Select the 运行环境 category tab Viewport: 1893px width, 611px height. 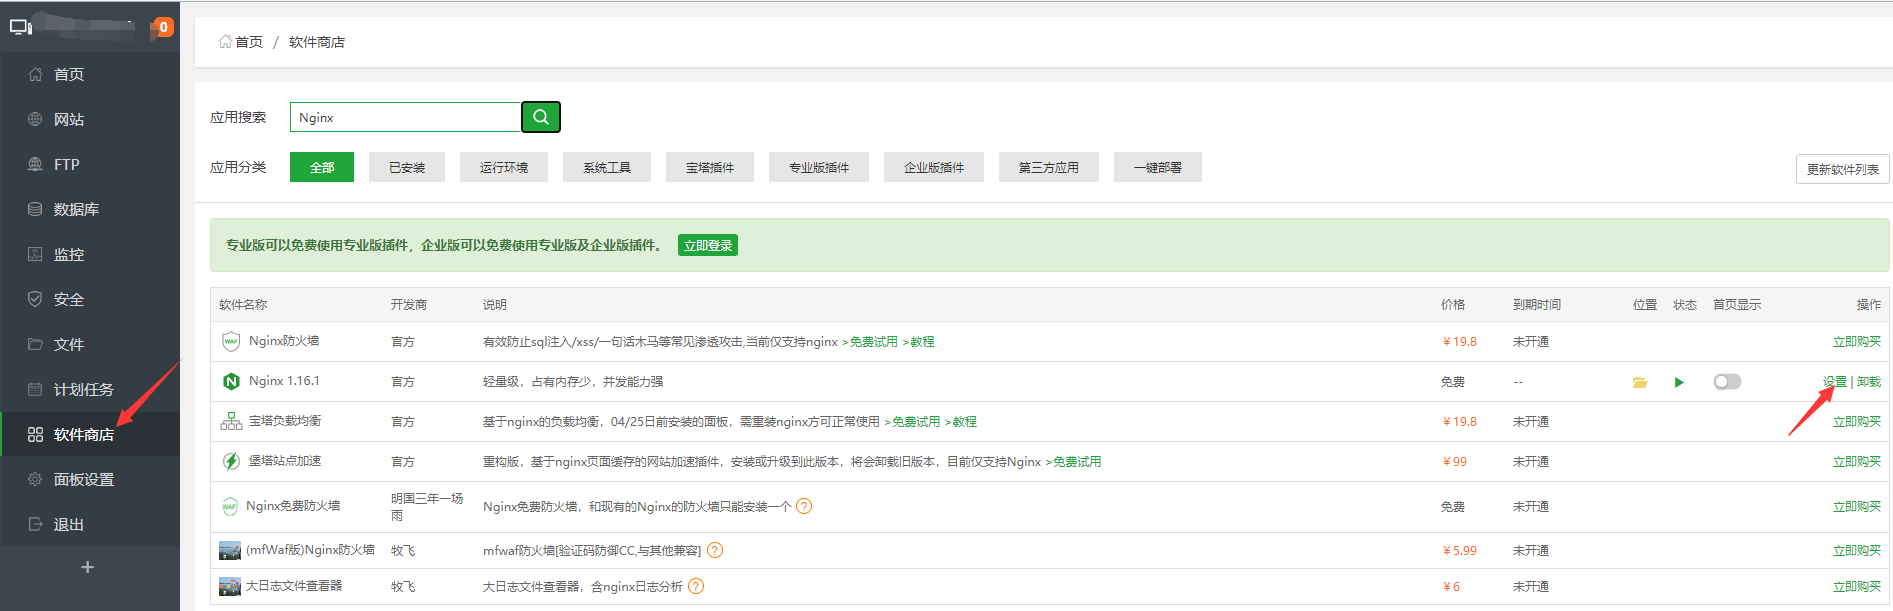[x=504, y=167]
